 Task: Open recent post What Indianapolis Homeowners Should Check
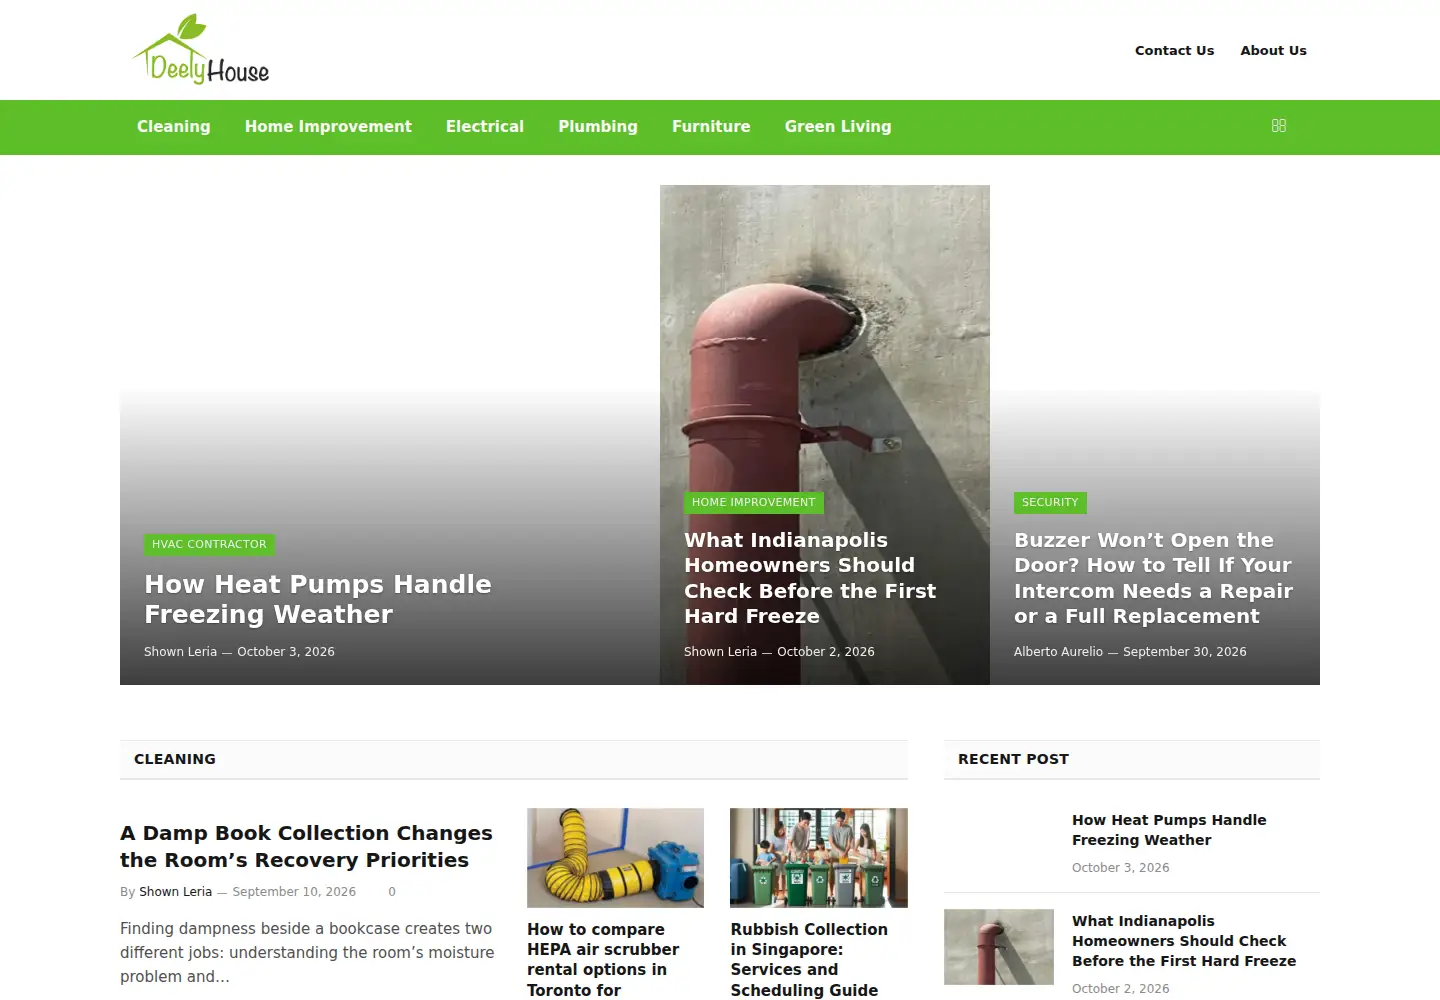[x=1184, y=941]
